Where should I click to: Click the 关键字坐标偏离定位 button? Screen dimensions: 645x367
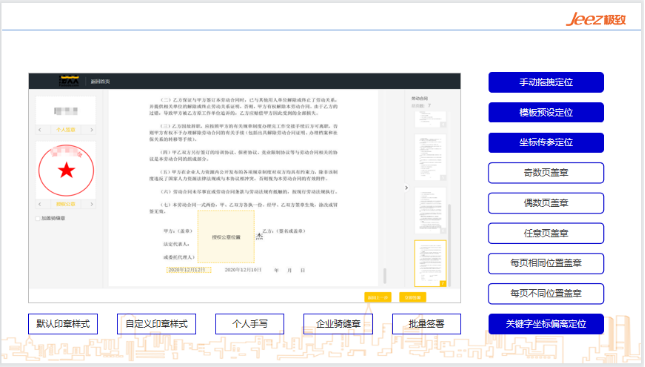pos(546,324)
